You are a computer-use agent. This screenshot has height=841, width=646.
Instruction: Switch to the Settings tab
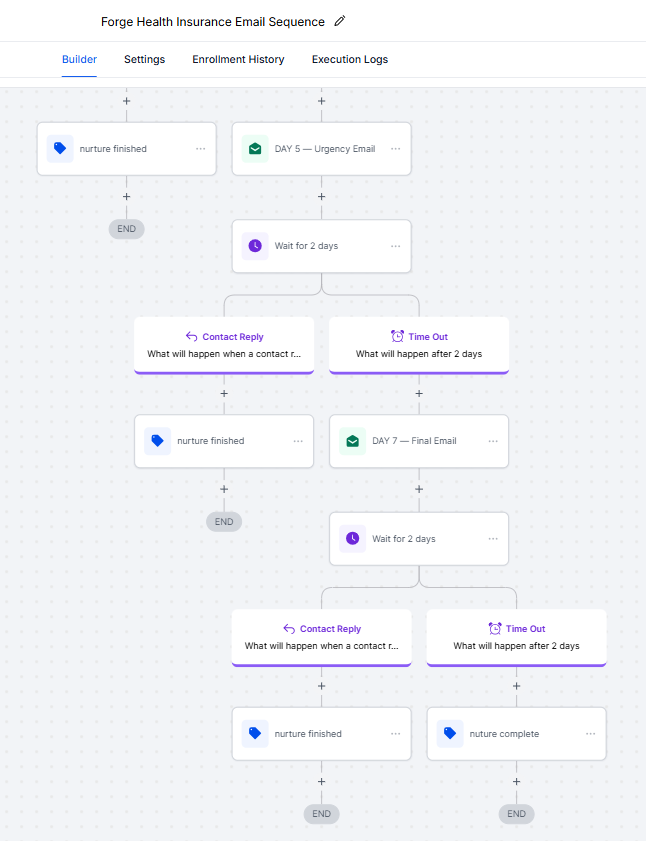144,60
